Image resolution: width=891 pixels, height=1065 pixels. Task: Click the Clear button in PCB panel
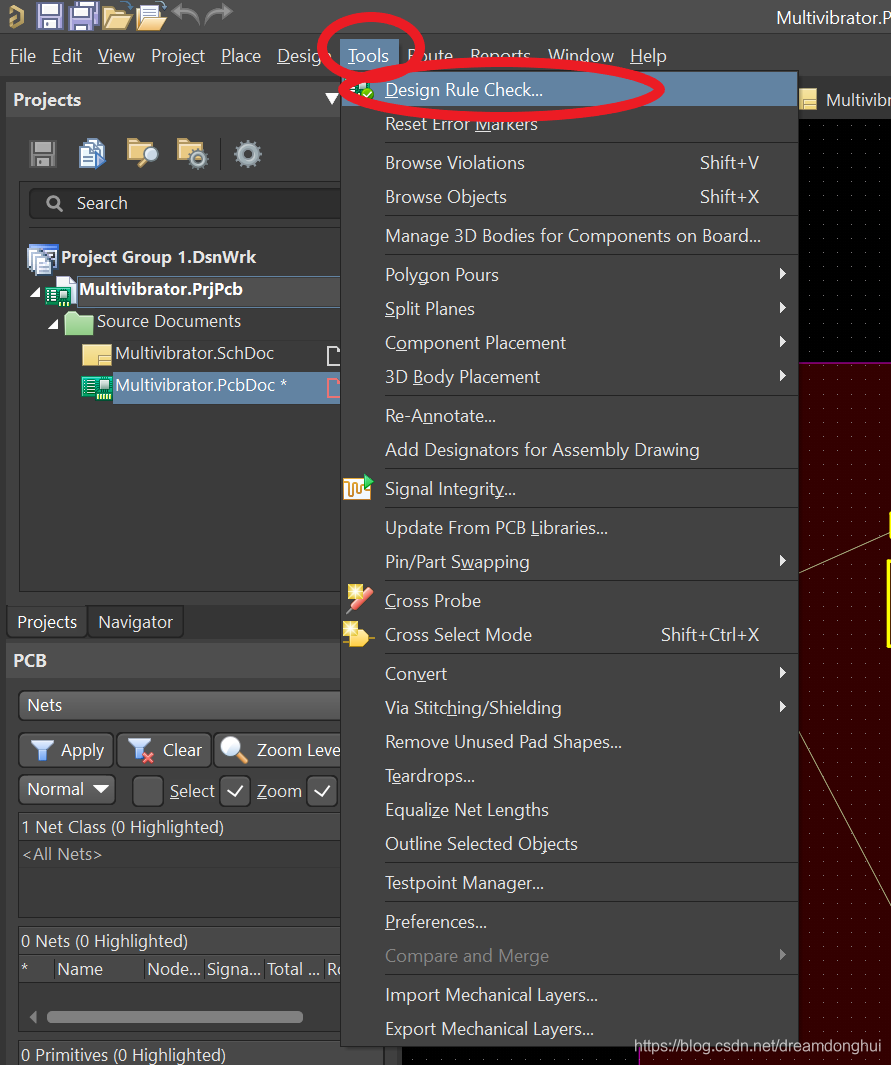tap(164, 750)
